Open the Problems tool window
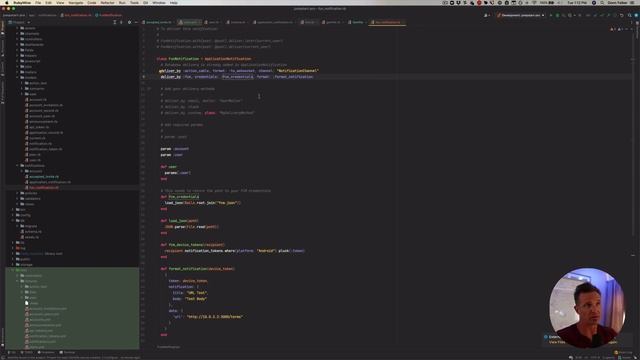The height and width of the screenshot is (360, 640). click(46, 352)
